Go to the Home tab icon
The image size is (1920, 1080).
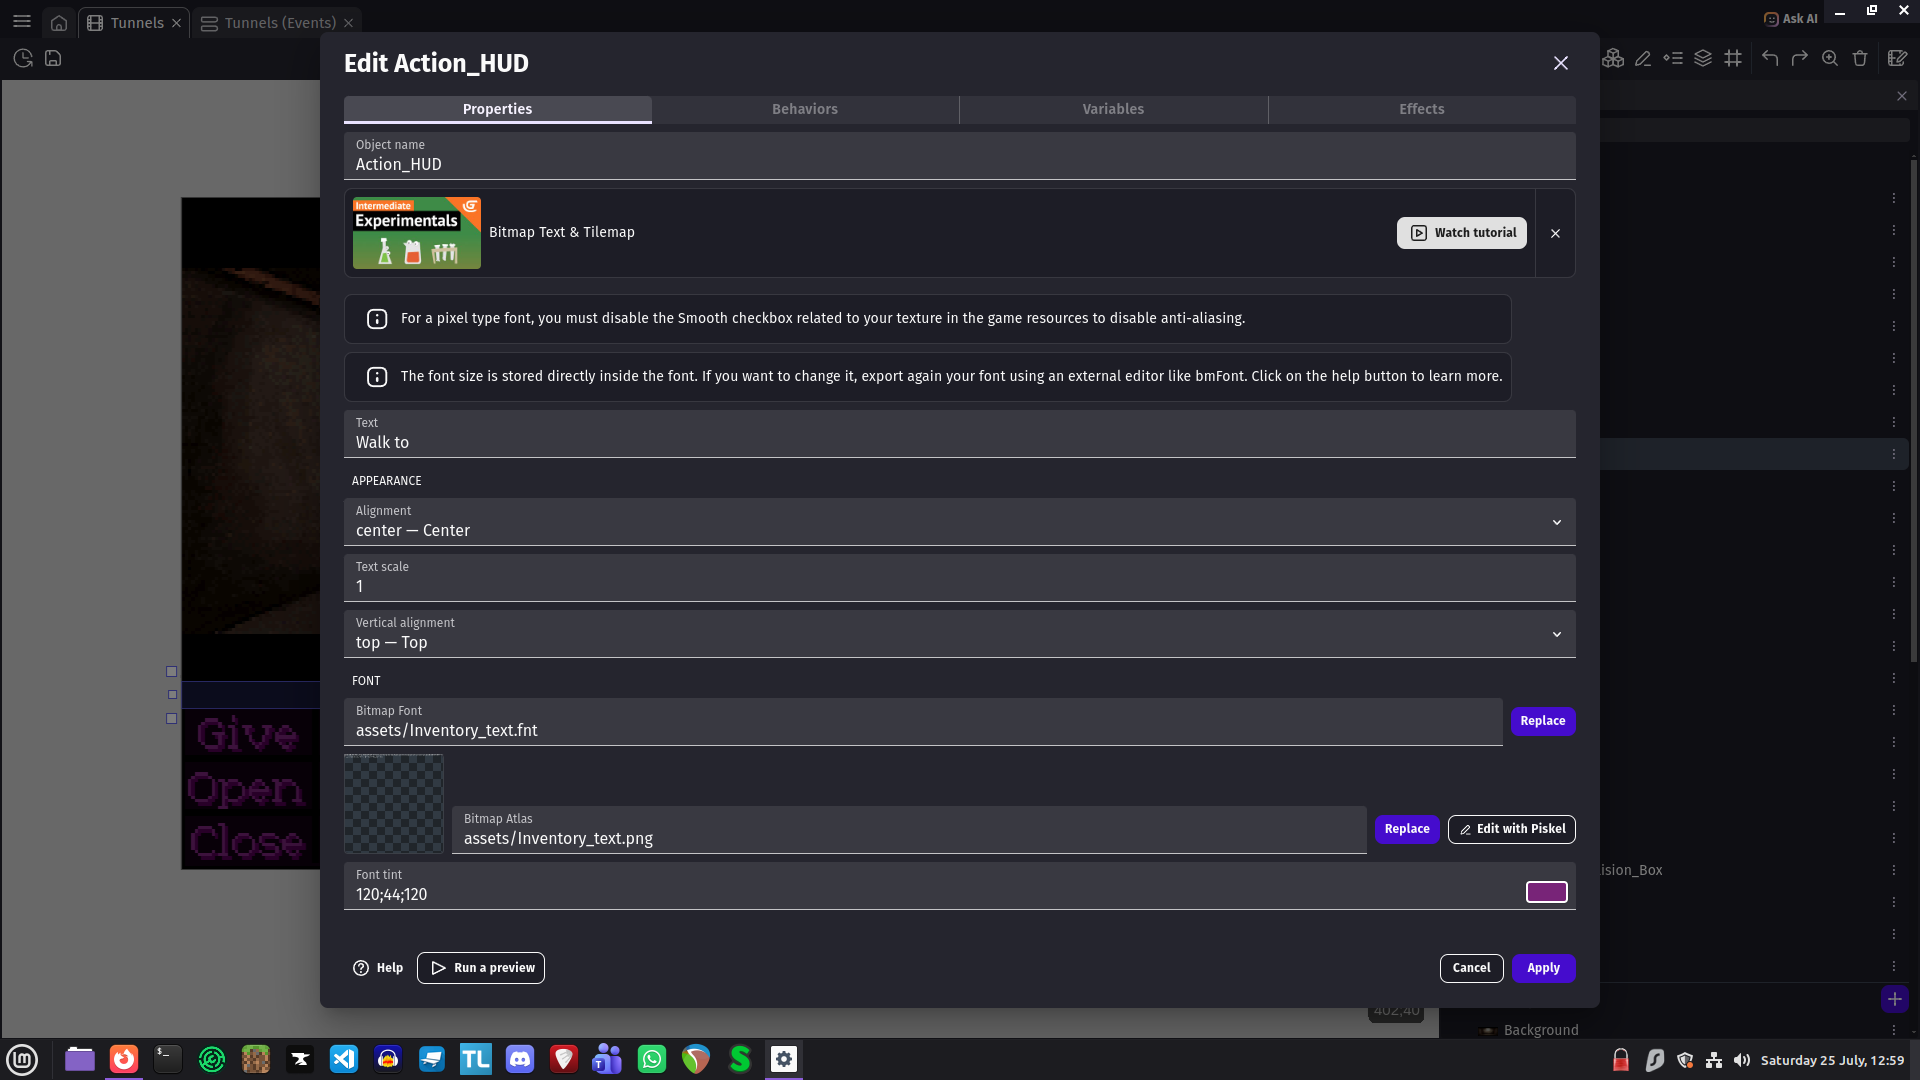(x=59, y=23)
